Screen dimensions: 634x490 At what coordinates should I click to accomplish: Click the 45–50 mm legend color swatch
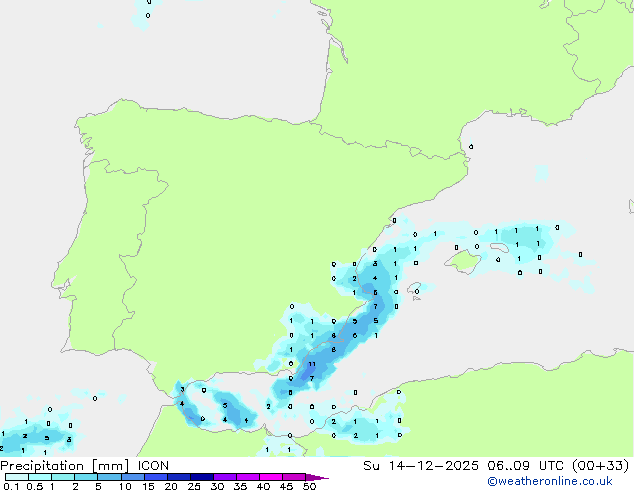(294, 477)
